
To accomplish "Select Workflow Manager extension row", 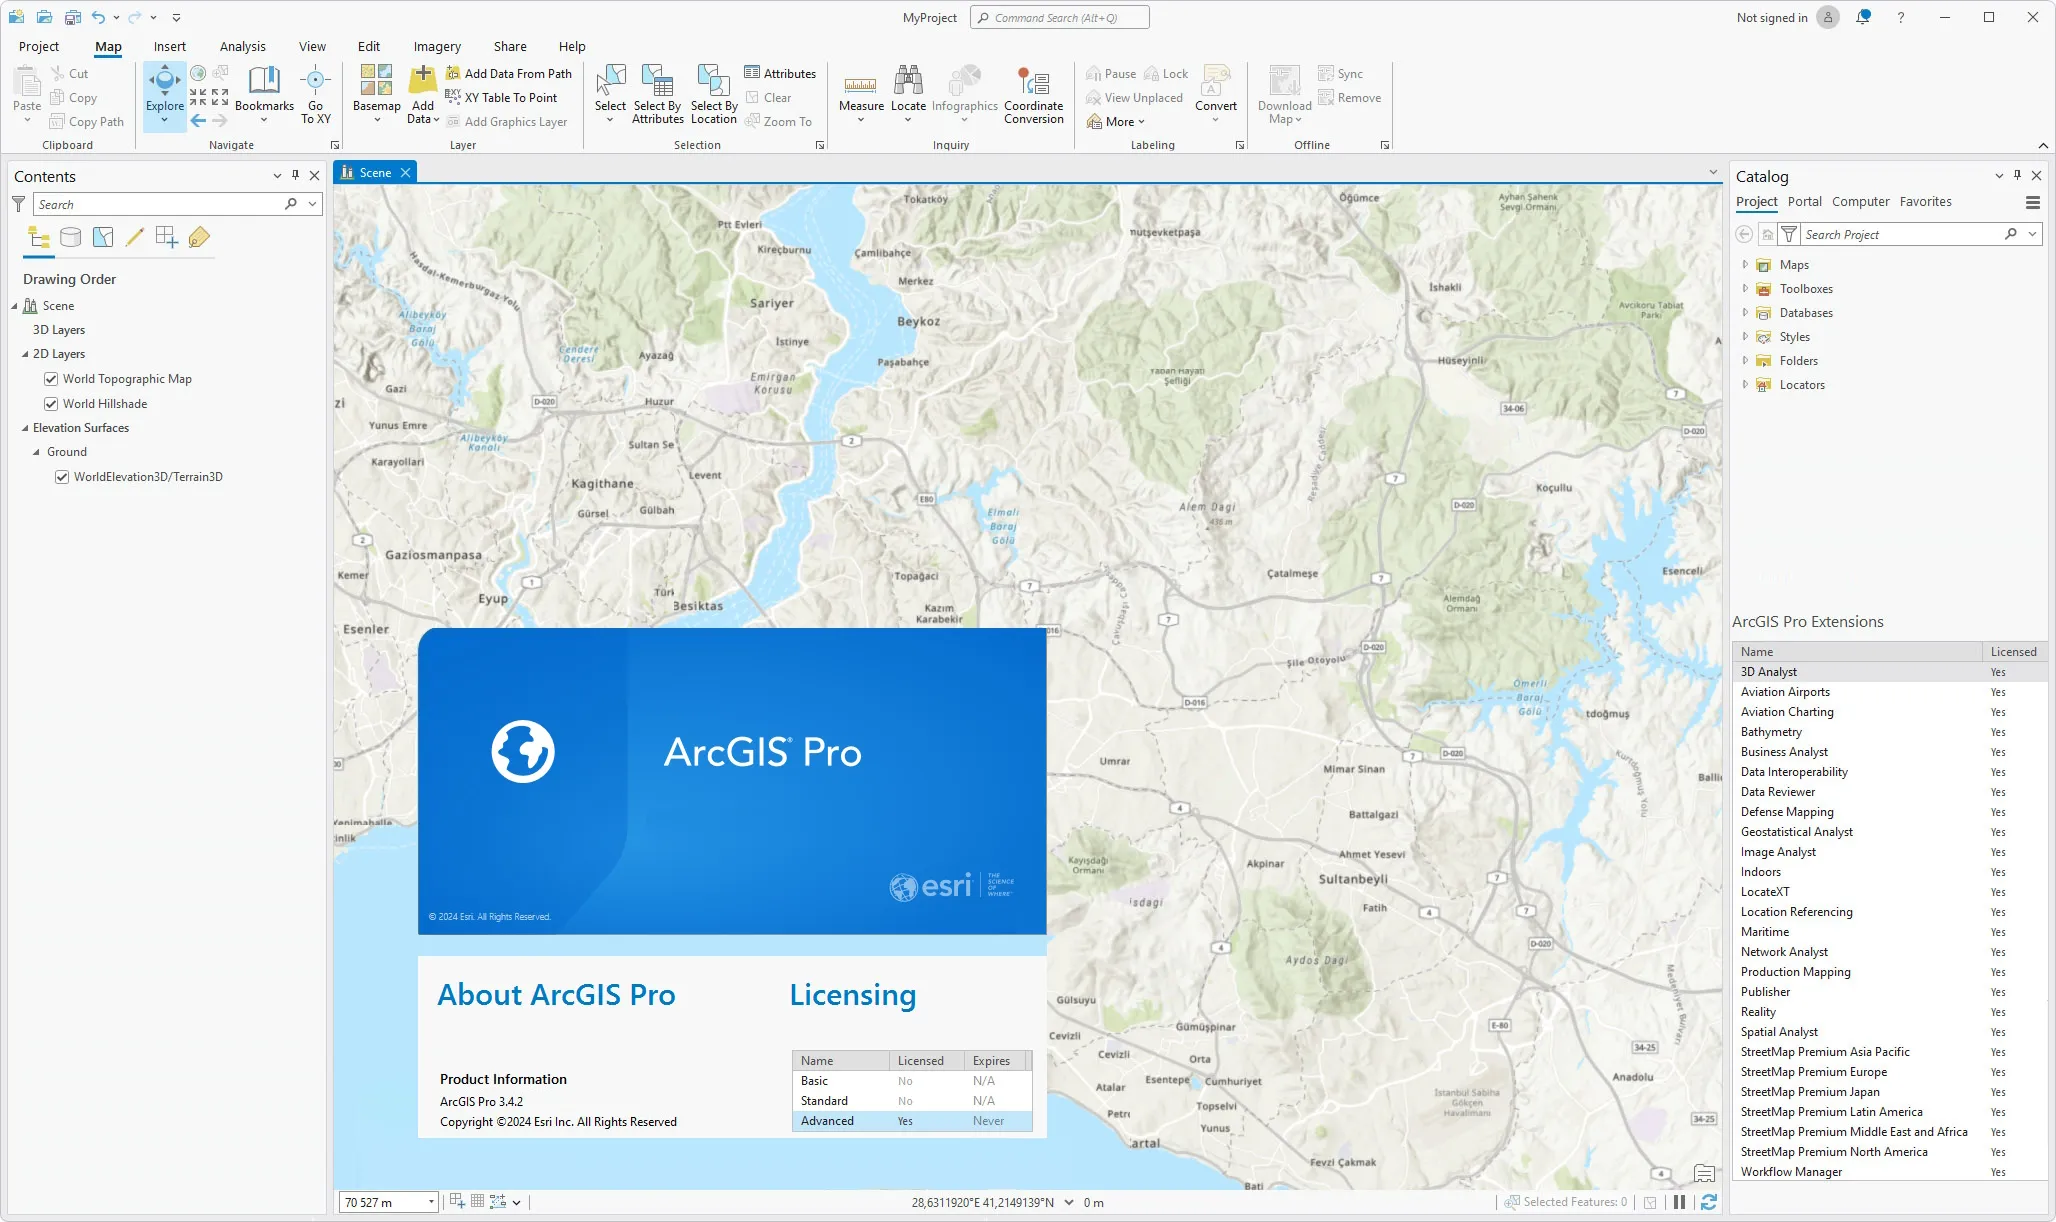I will click(1889, 1172).
